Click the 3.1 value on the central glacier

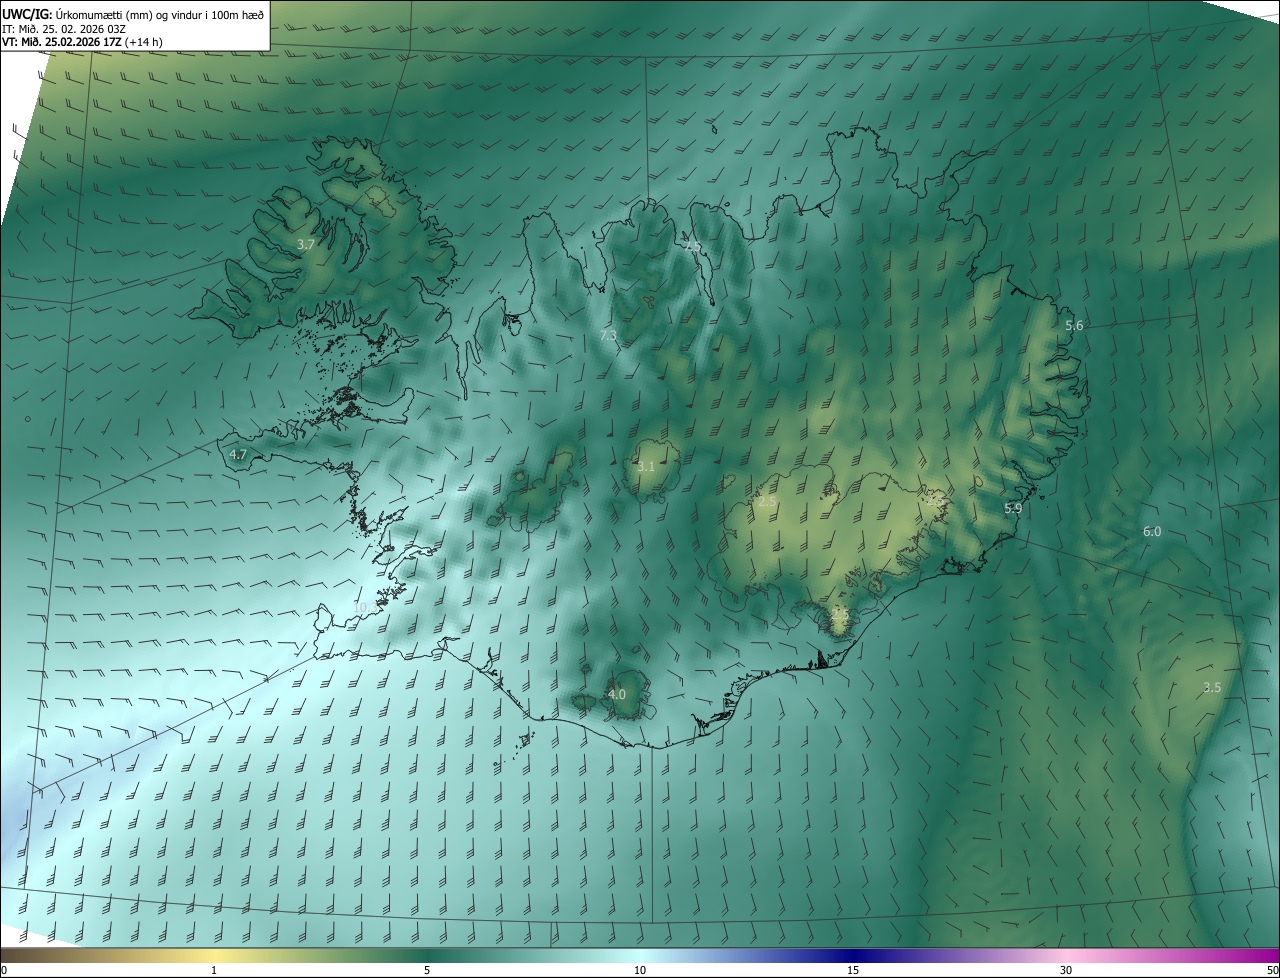[646, 467]
